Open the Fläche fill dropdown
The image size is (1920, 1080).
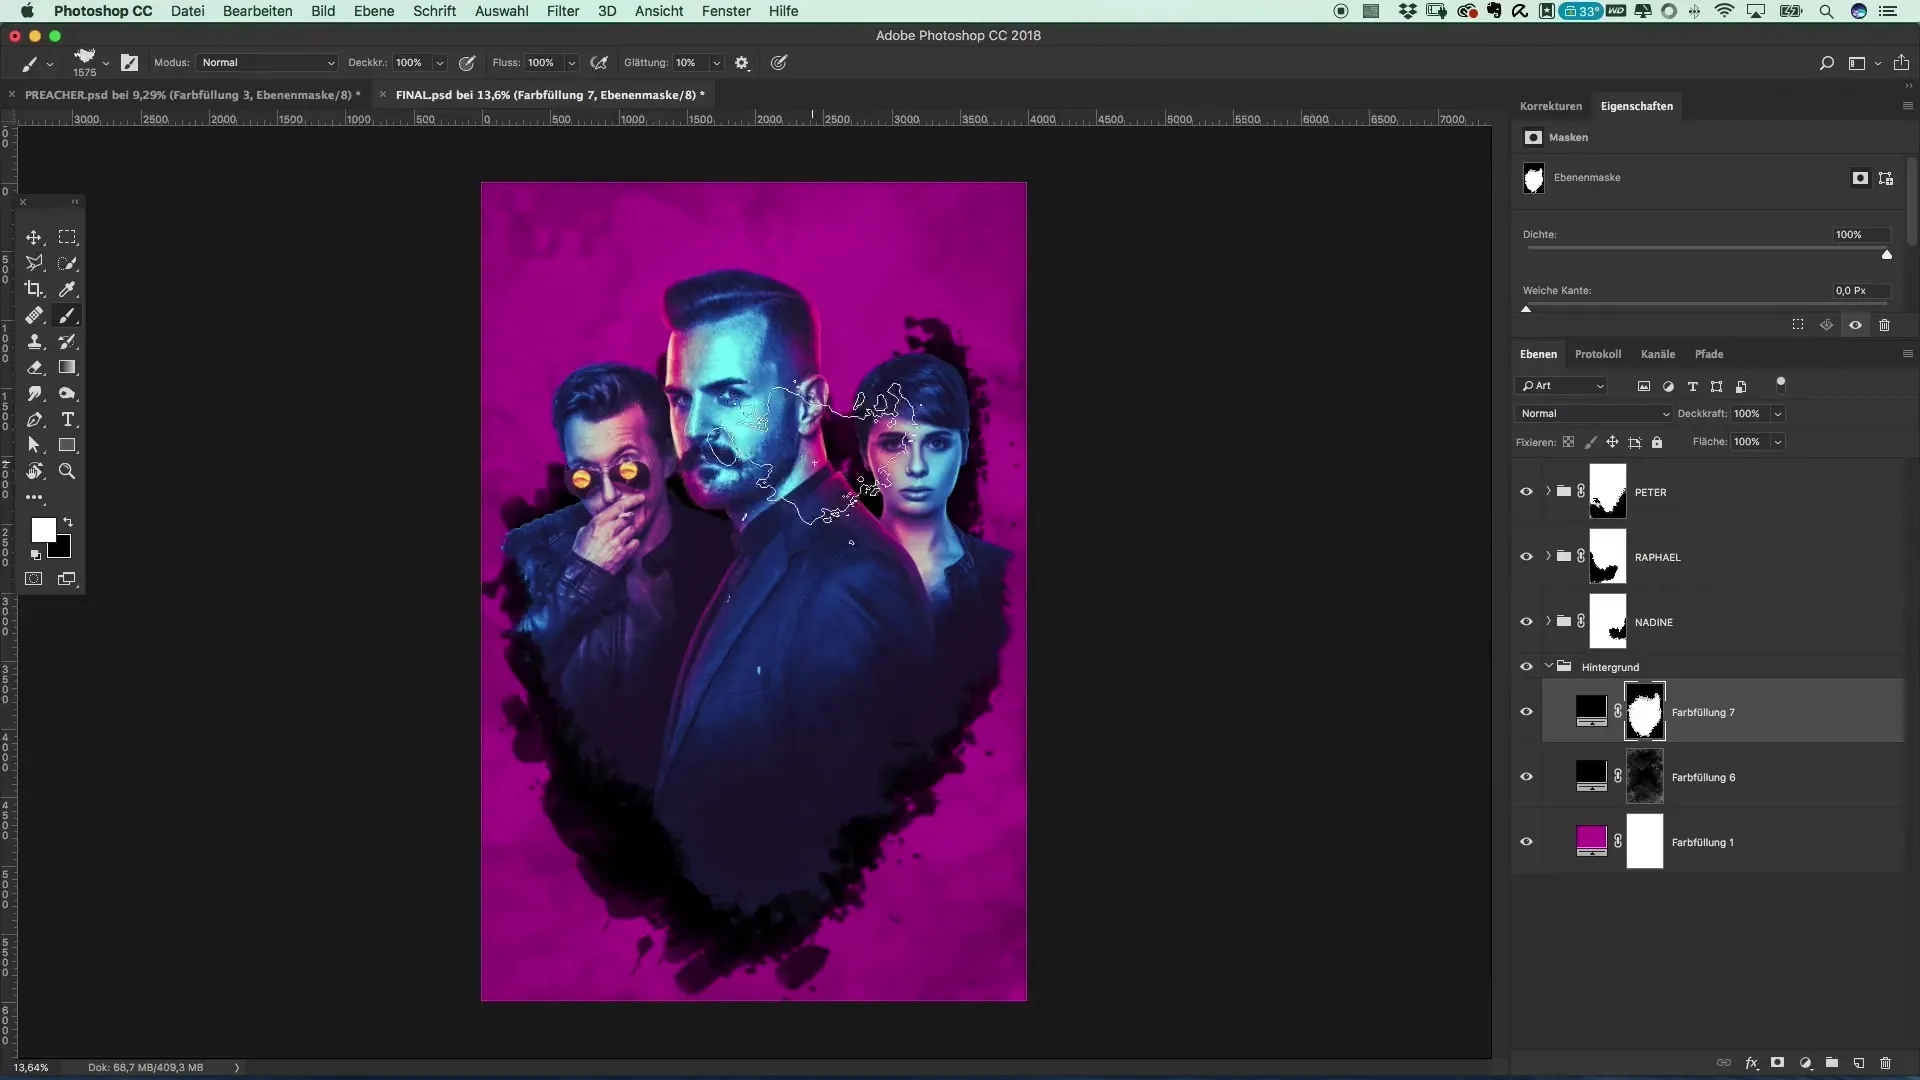pyautogui.click(x=1778, y=442)
